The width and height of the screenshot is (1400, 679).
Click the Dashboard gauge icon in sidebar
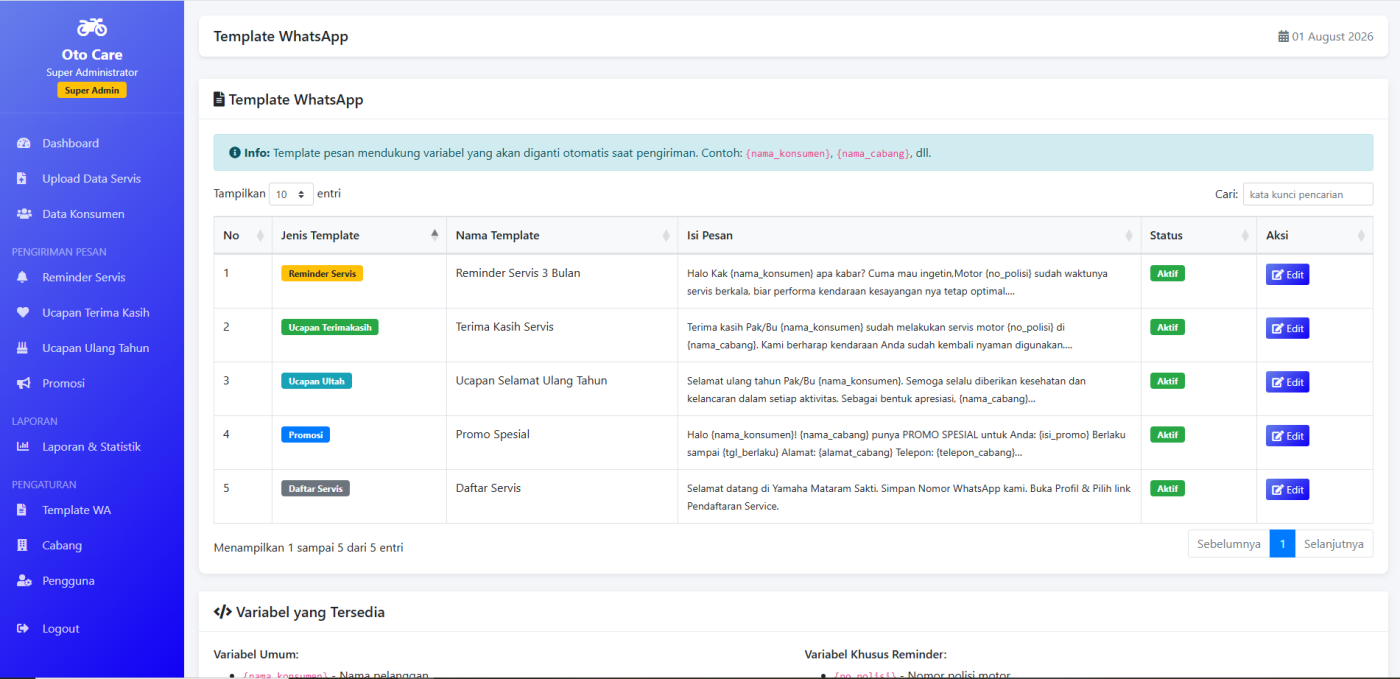[23, 143]
